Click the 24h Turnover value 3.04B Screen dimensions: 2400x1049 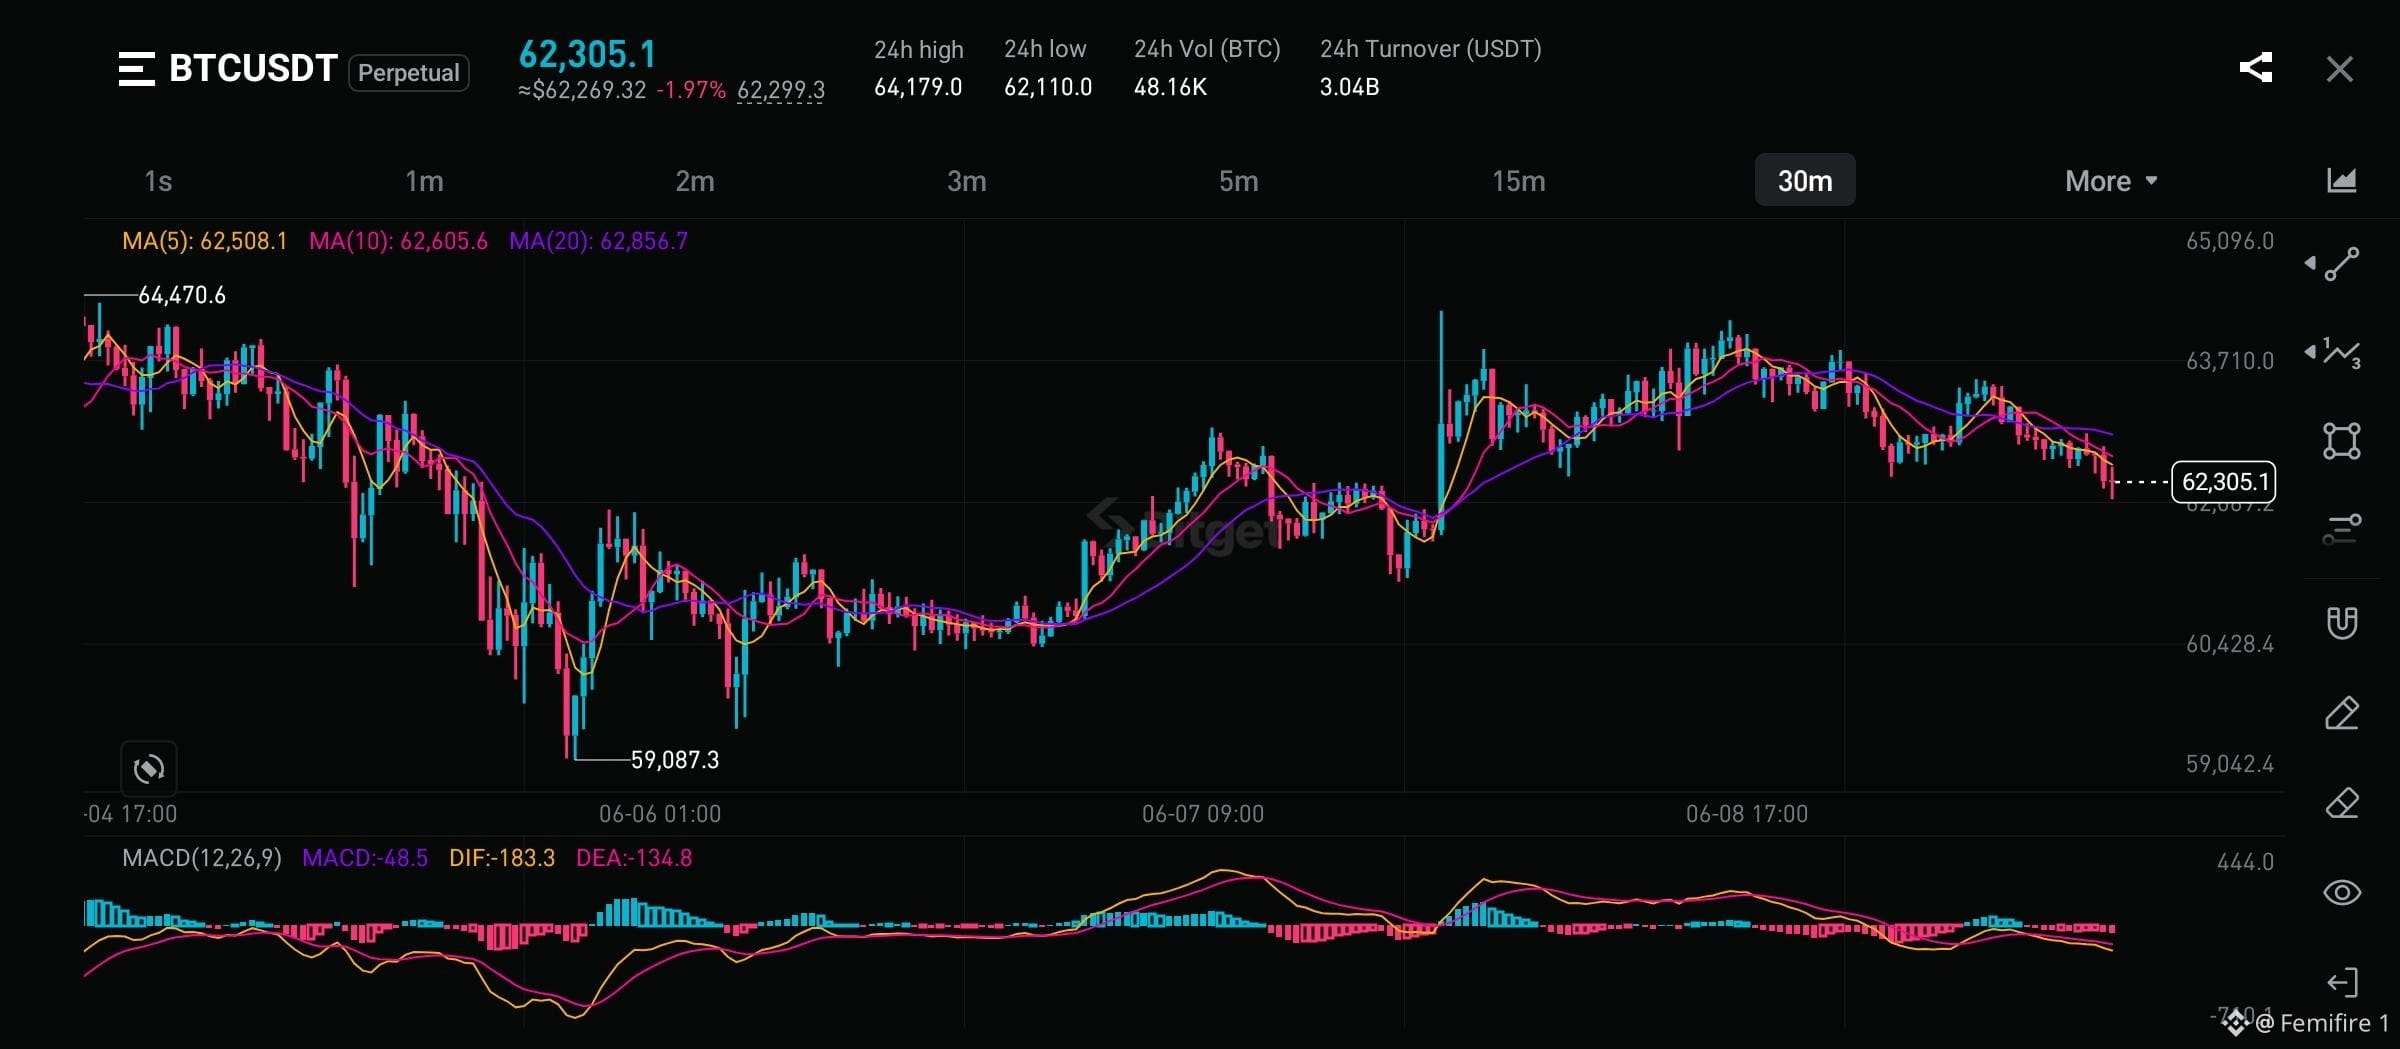[x=1349, y=87]
